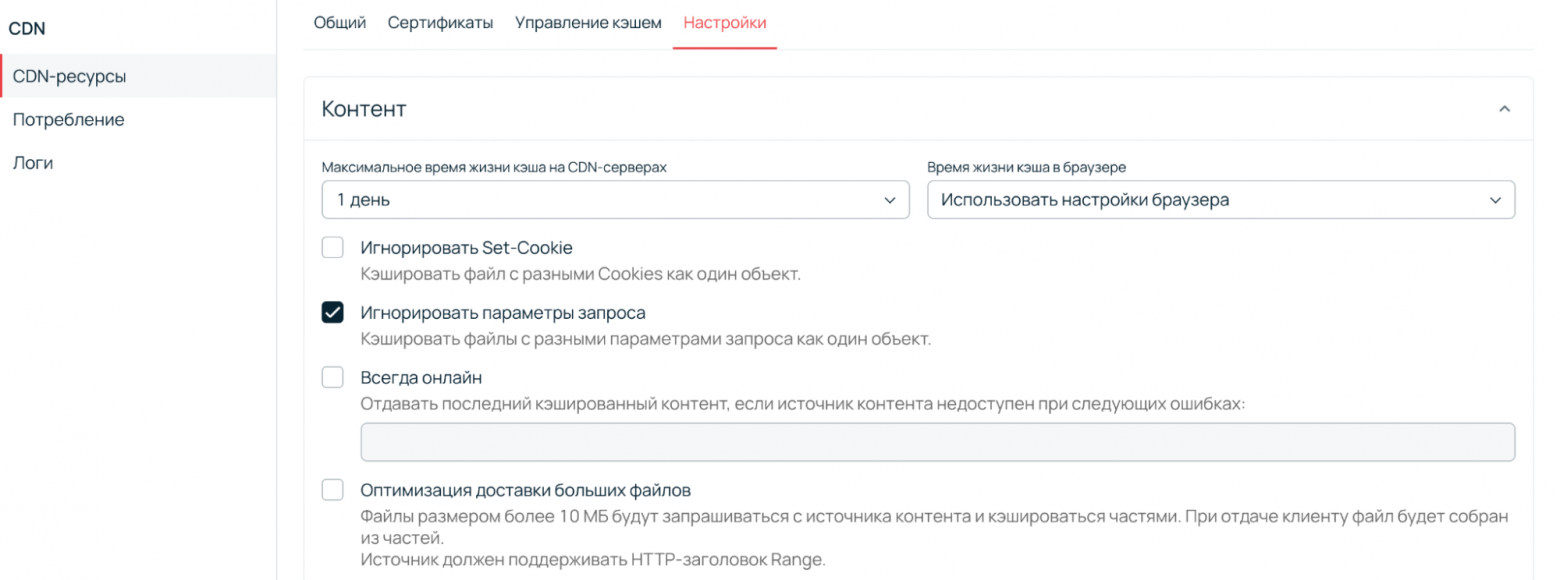
Task: Open the browser cache lifetime dropdown
Action: [1222, 199]
